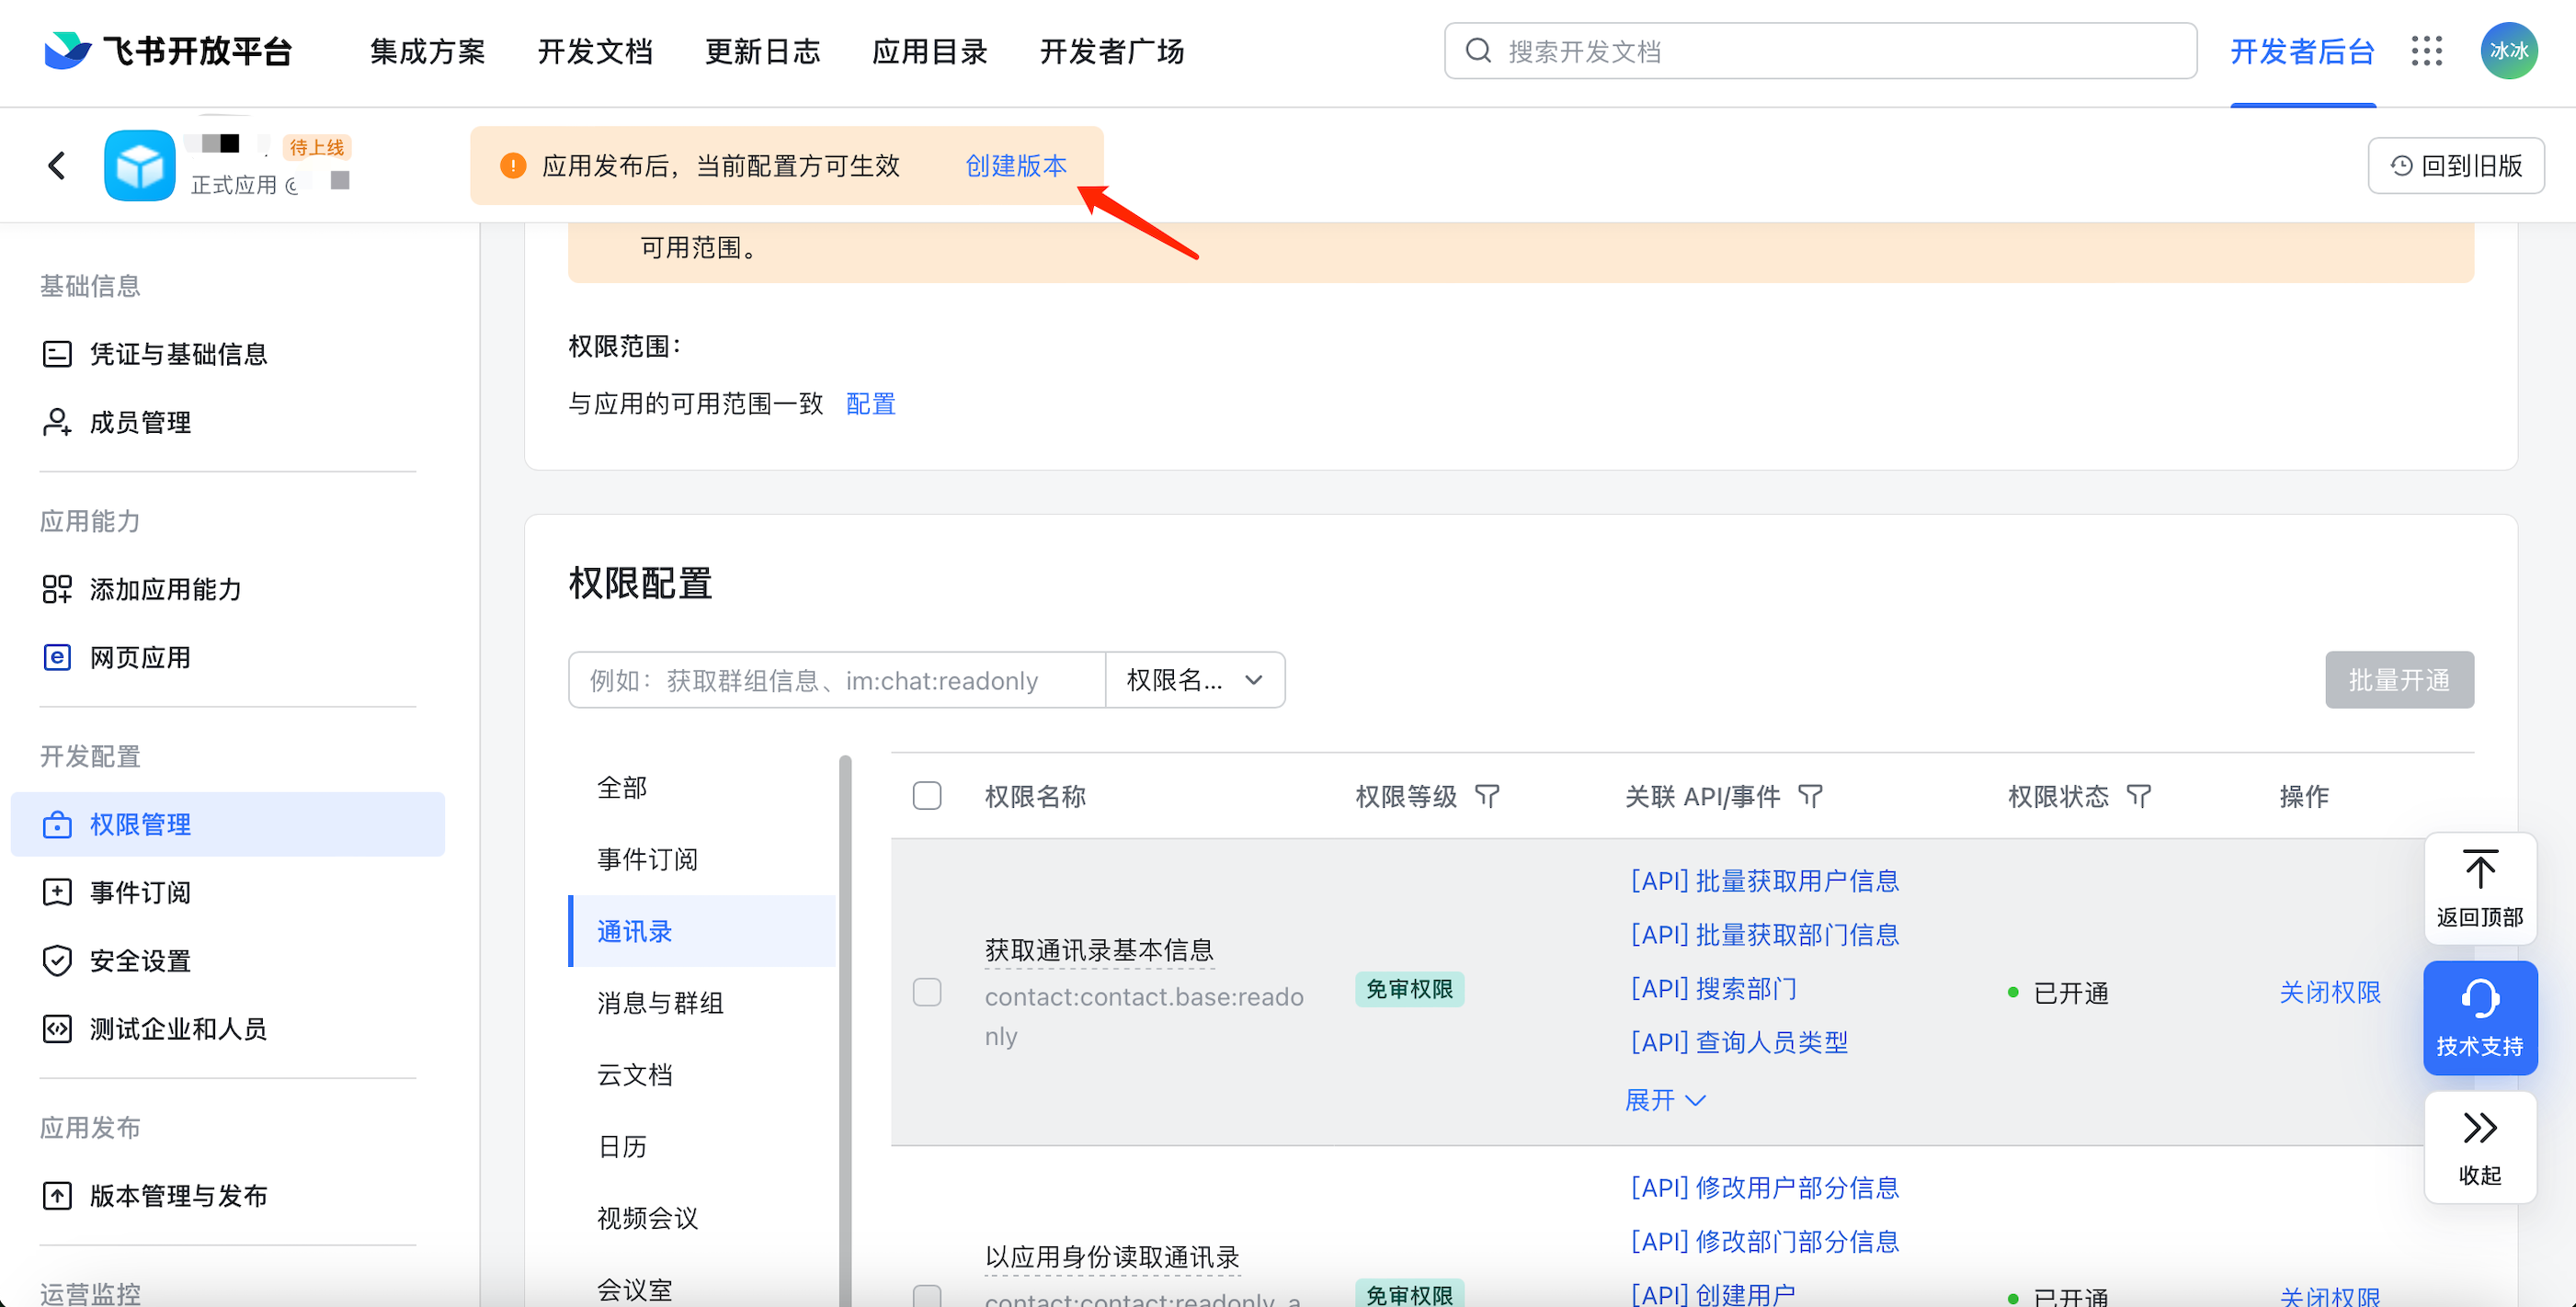Viewport: 2576px width, 1307px height.
Task: Click the 返回顶部 up-arrow button
Action: pyautogui.click(x=2480, y=888)
